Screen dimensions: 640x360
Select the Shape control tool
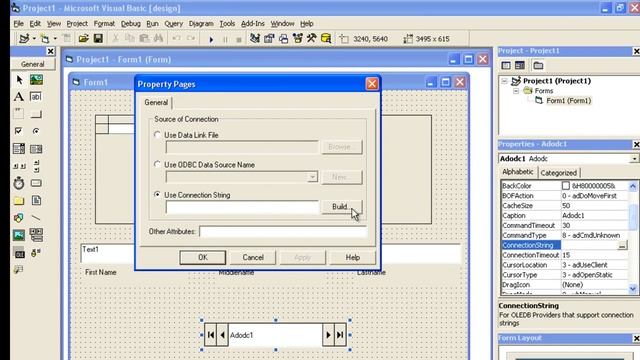pos(19,218)
